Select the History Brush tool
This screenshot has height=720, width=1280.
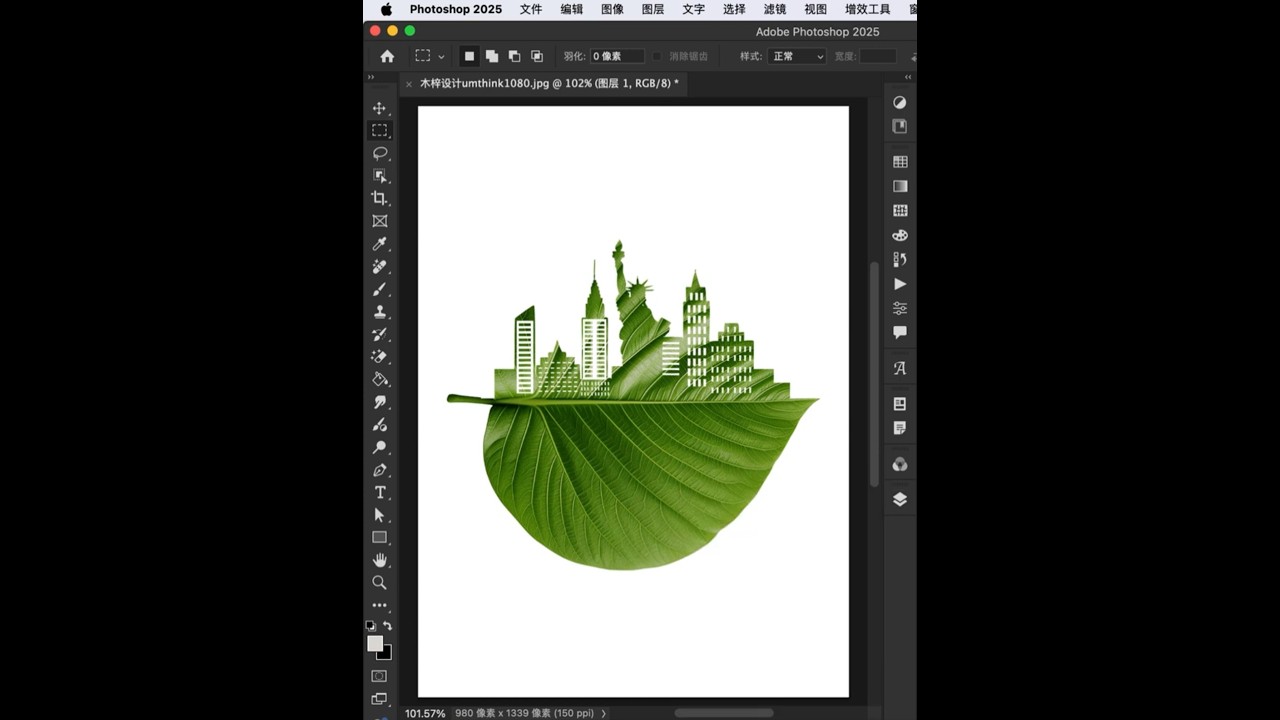pos(379,334)
